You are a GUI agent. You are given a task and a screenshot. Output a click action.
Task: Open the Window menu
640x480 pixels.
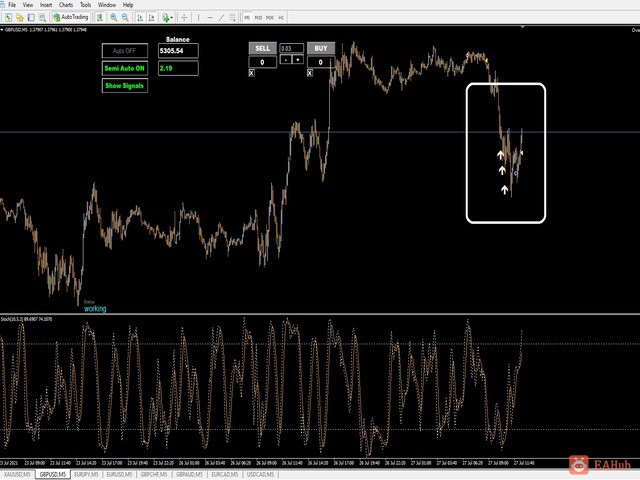coord(107,5)
